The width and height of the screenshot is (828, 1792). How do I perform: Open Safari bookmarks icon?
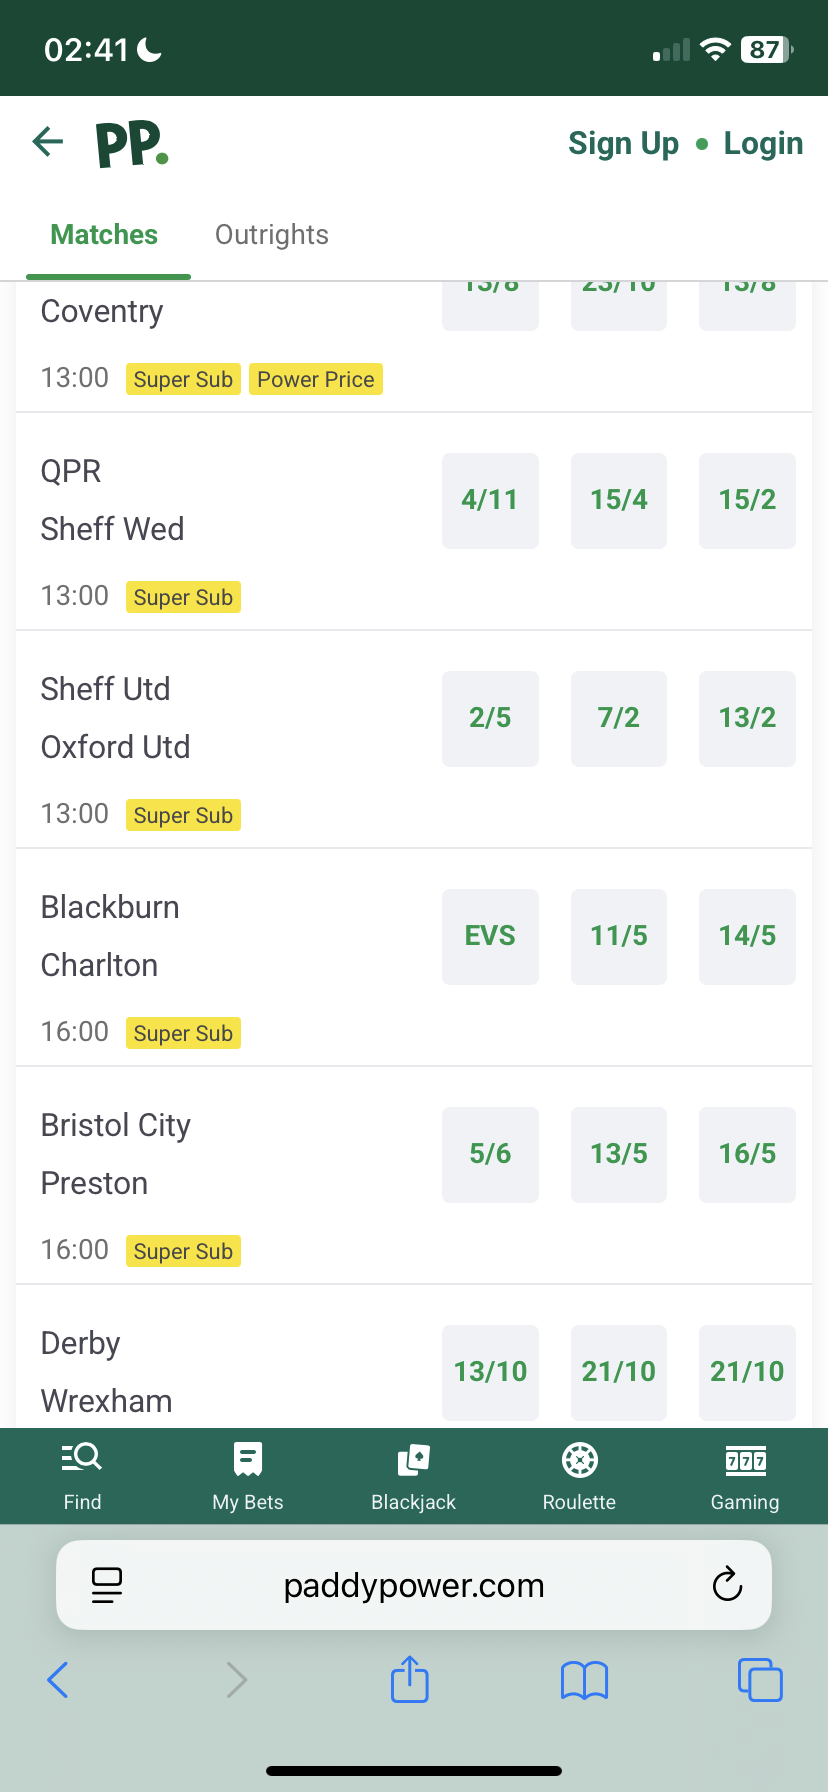(x=584, y=1680)
